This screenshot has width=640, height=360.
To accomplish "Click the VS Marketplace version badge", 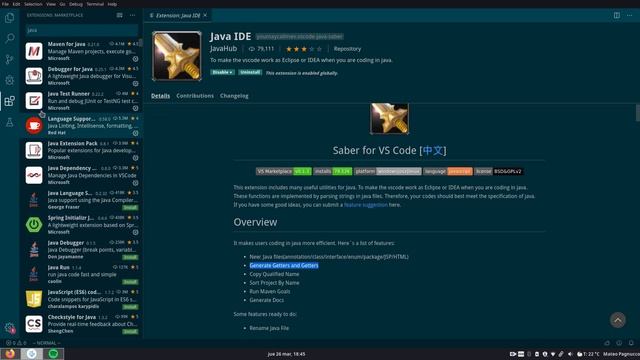I will [284, 171].
